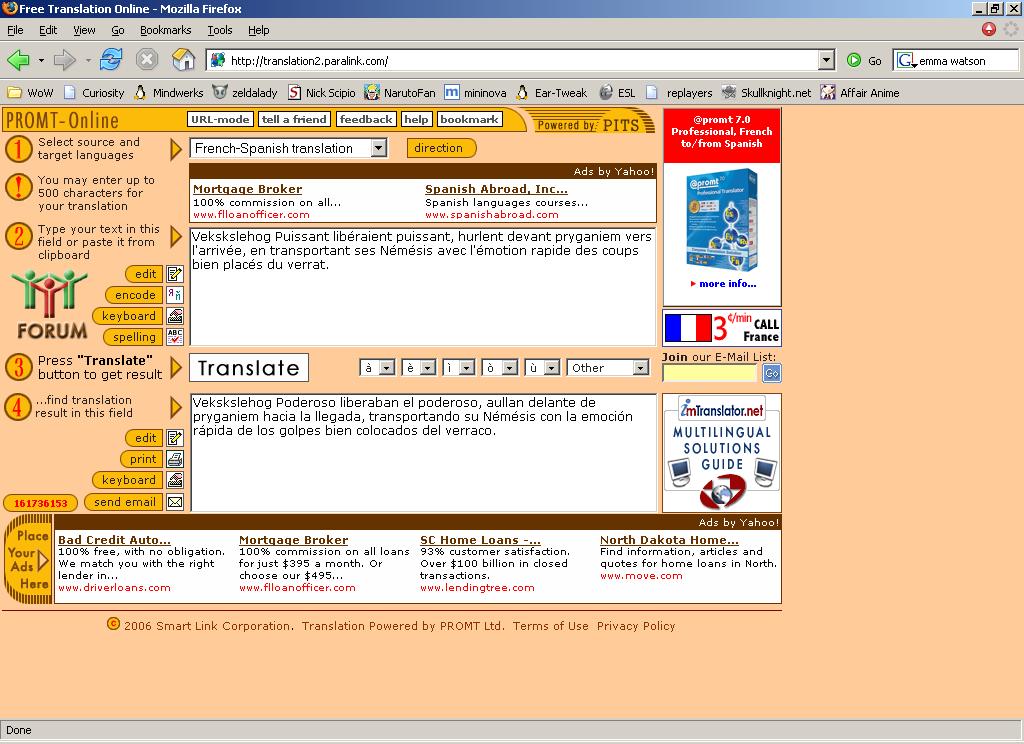Click the browser Back arrow

[x=18, y=60]
